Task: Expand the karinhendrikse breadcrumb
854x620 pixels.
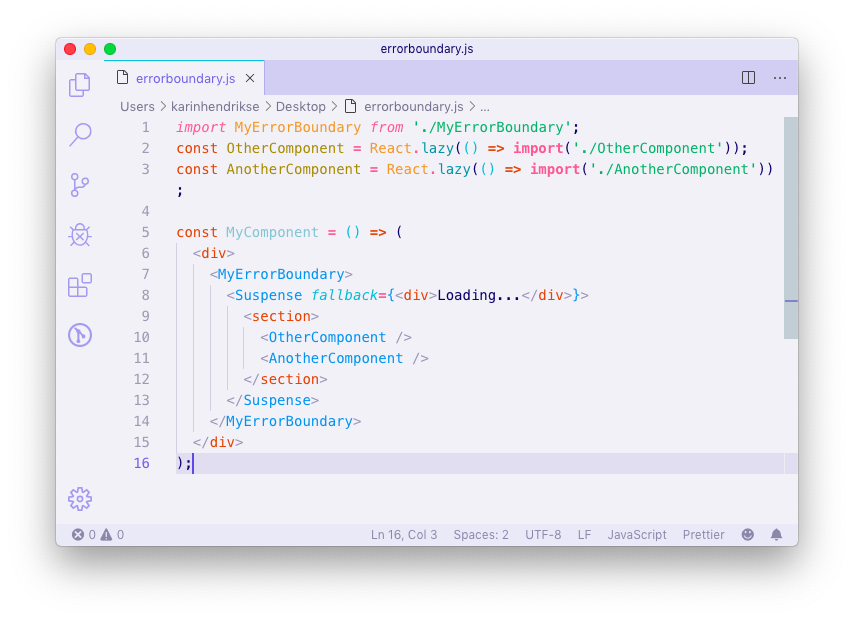Action: [x=215, y=106]
